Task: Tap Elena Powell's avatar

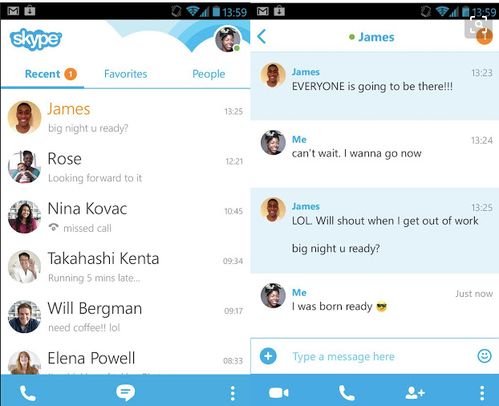Action: point(24,362)
